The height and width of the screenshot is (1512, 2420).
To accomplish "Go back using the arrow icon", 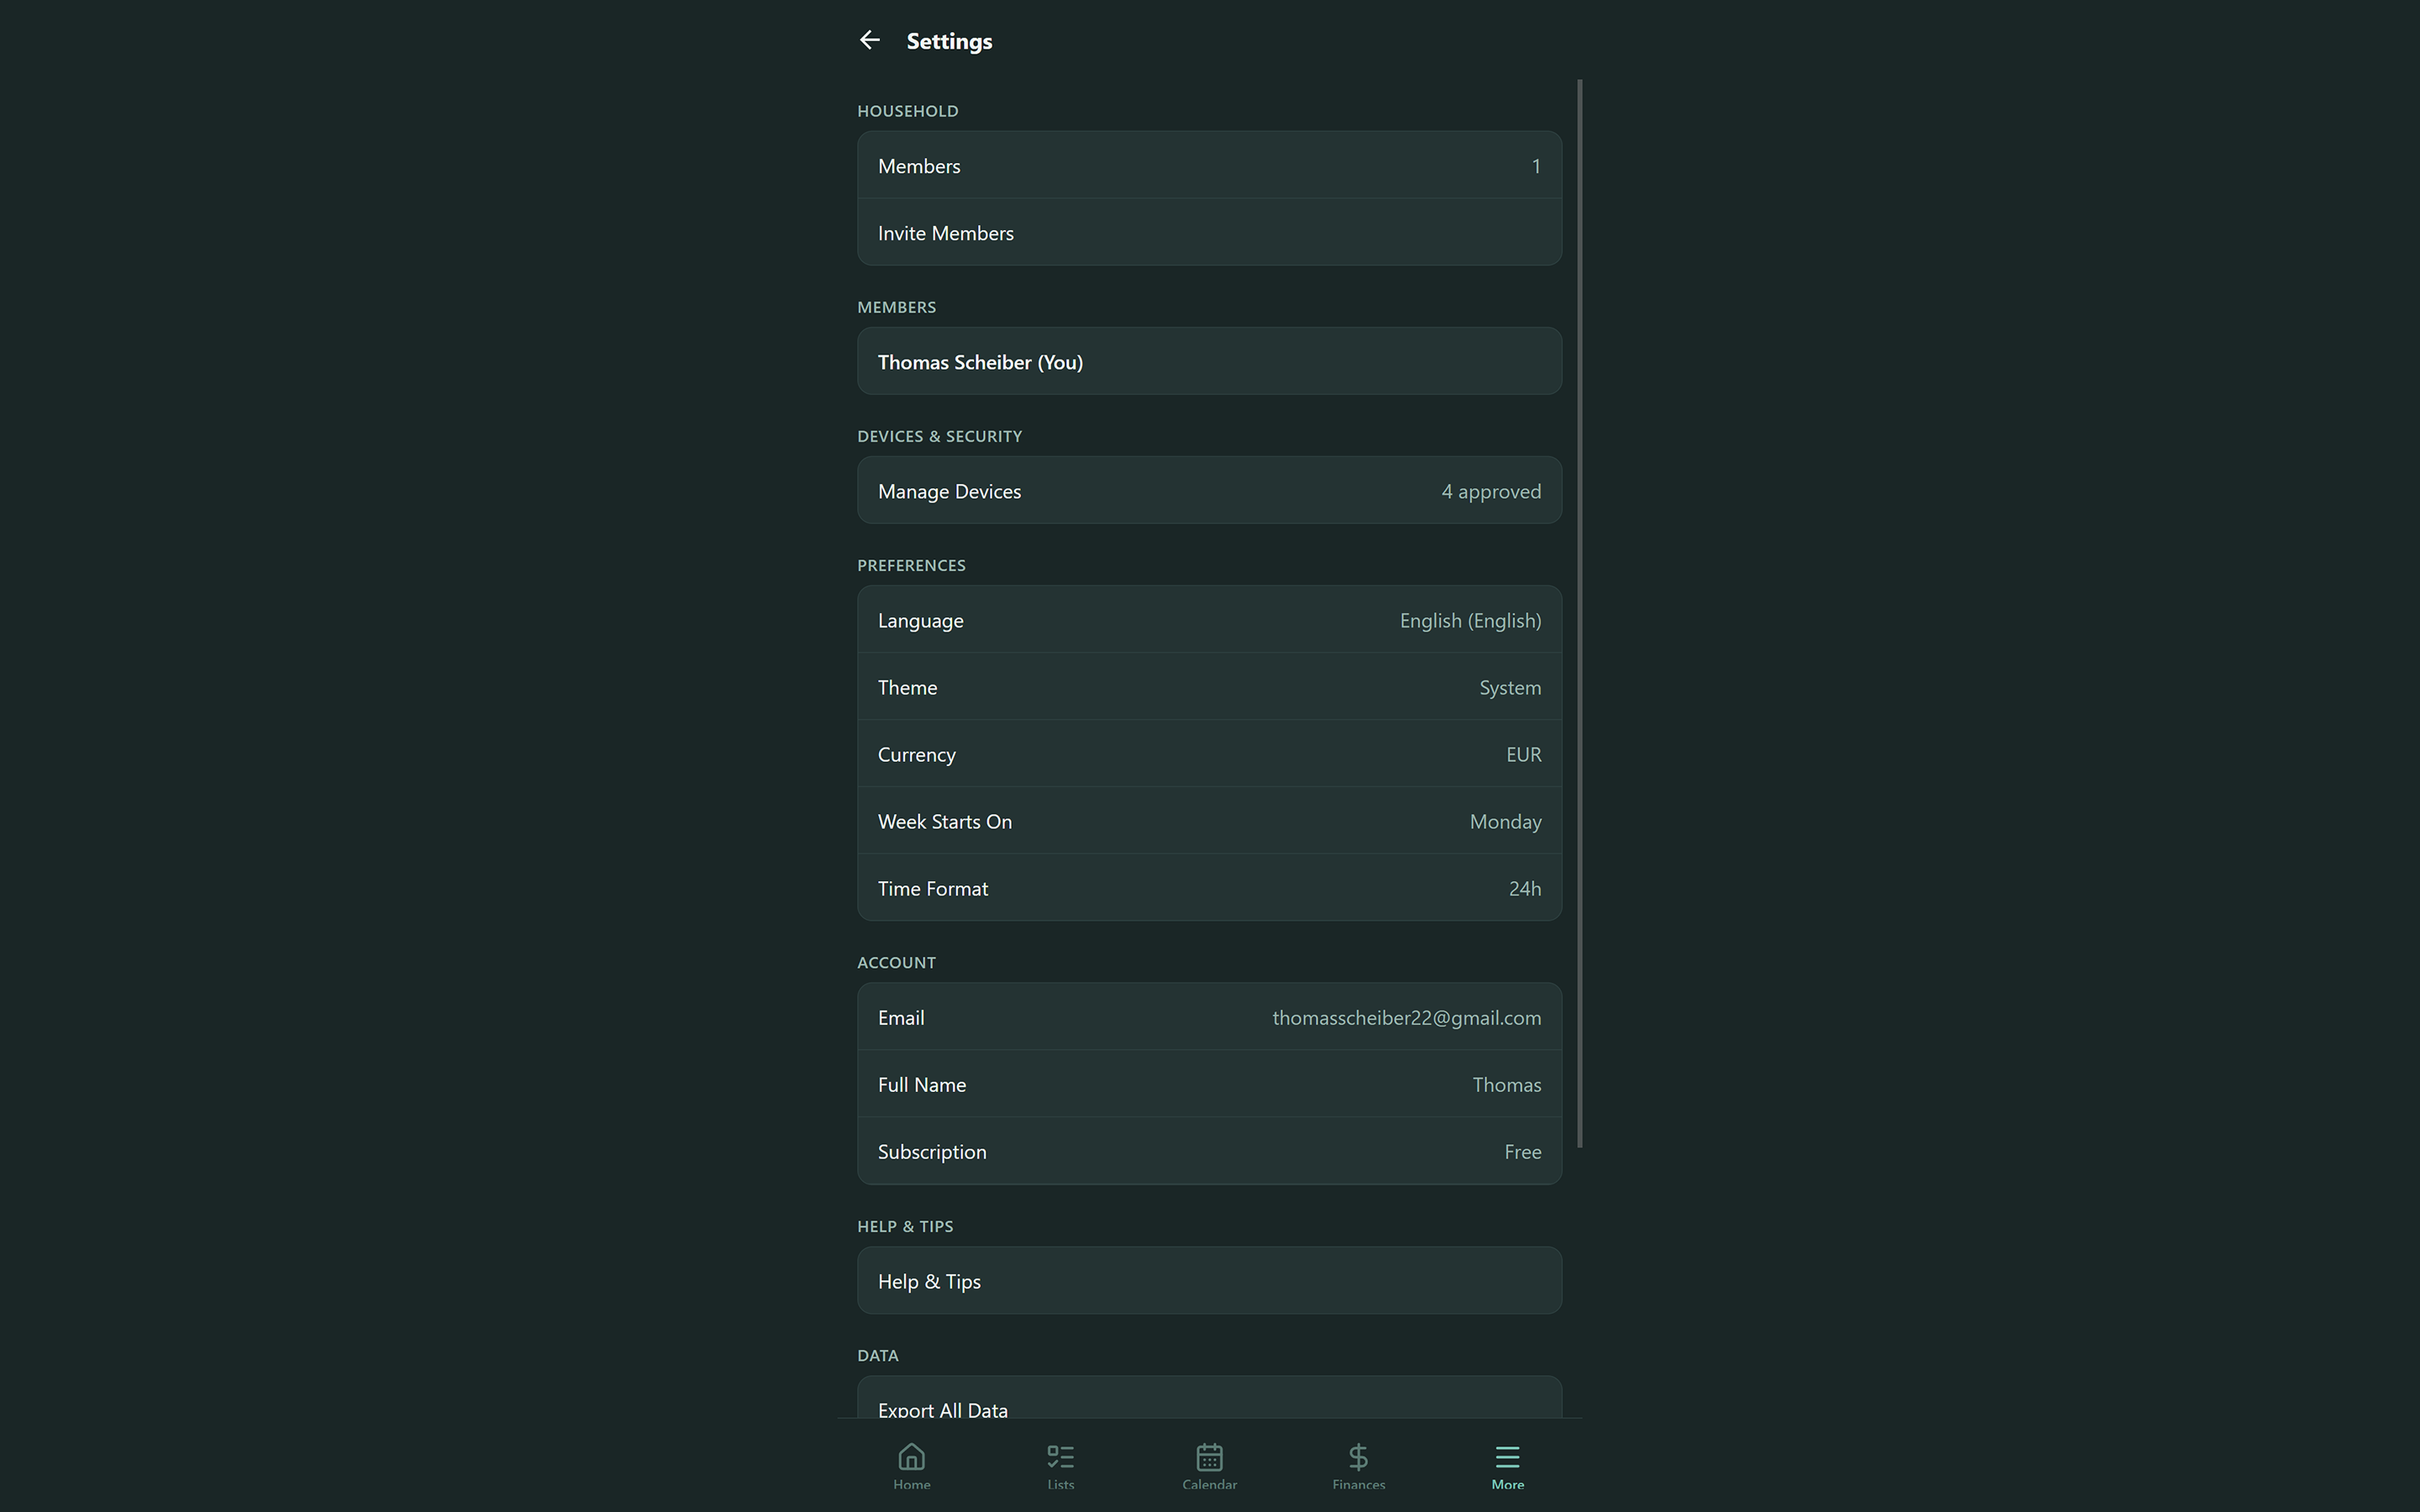I will [869, 40].
